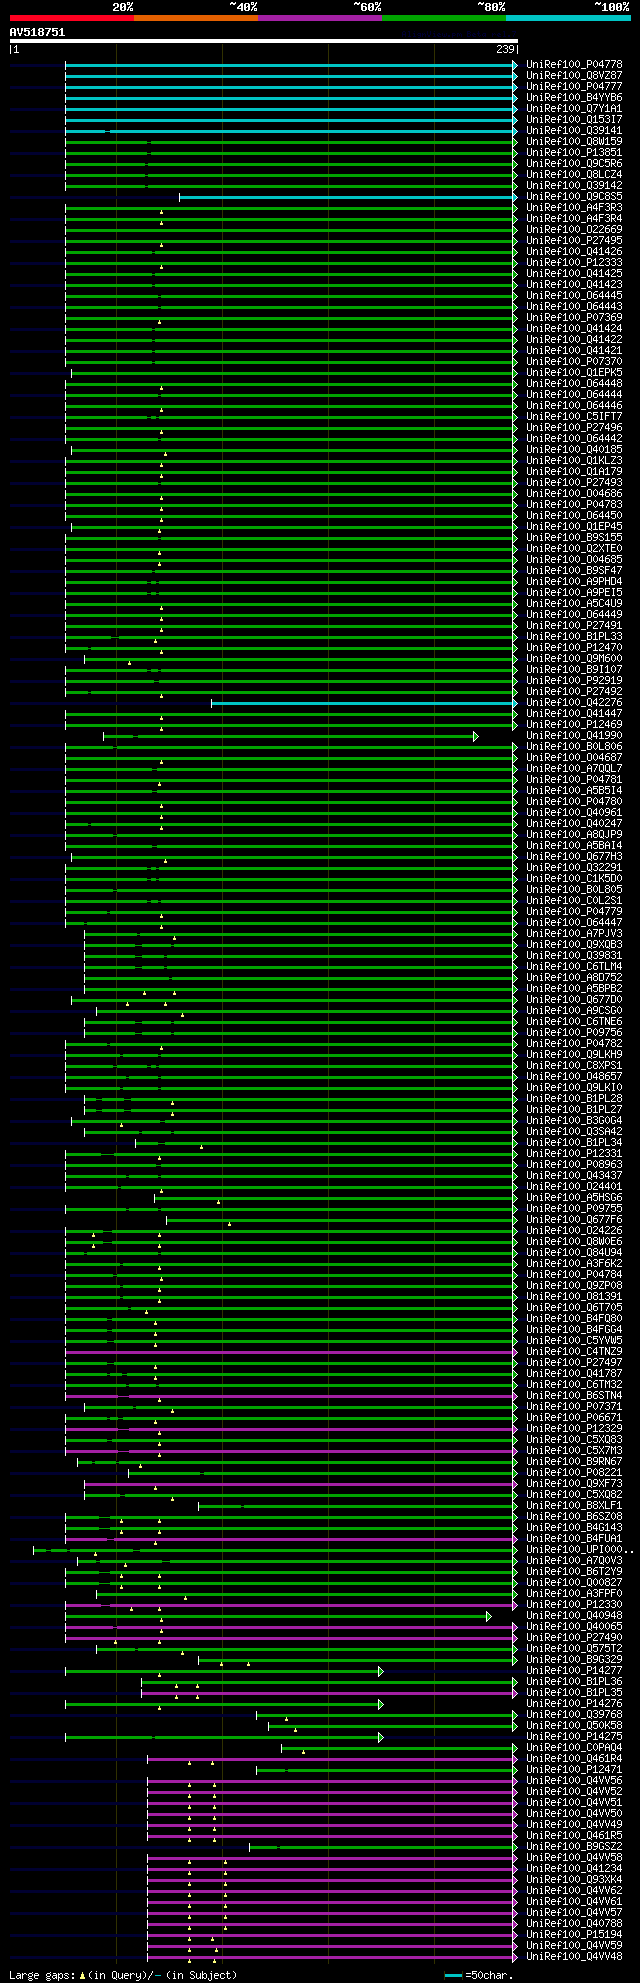Select the UniRef100_C4TNZ9 label
The image size is (640, 1983).
(574, 1352)
